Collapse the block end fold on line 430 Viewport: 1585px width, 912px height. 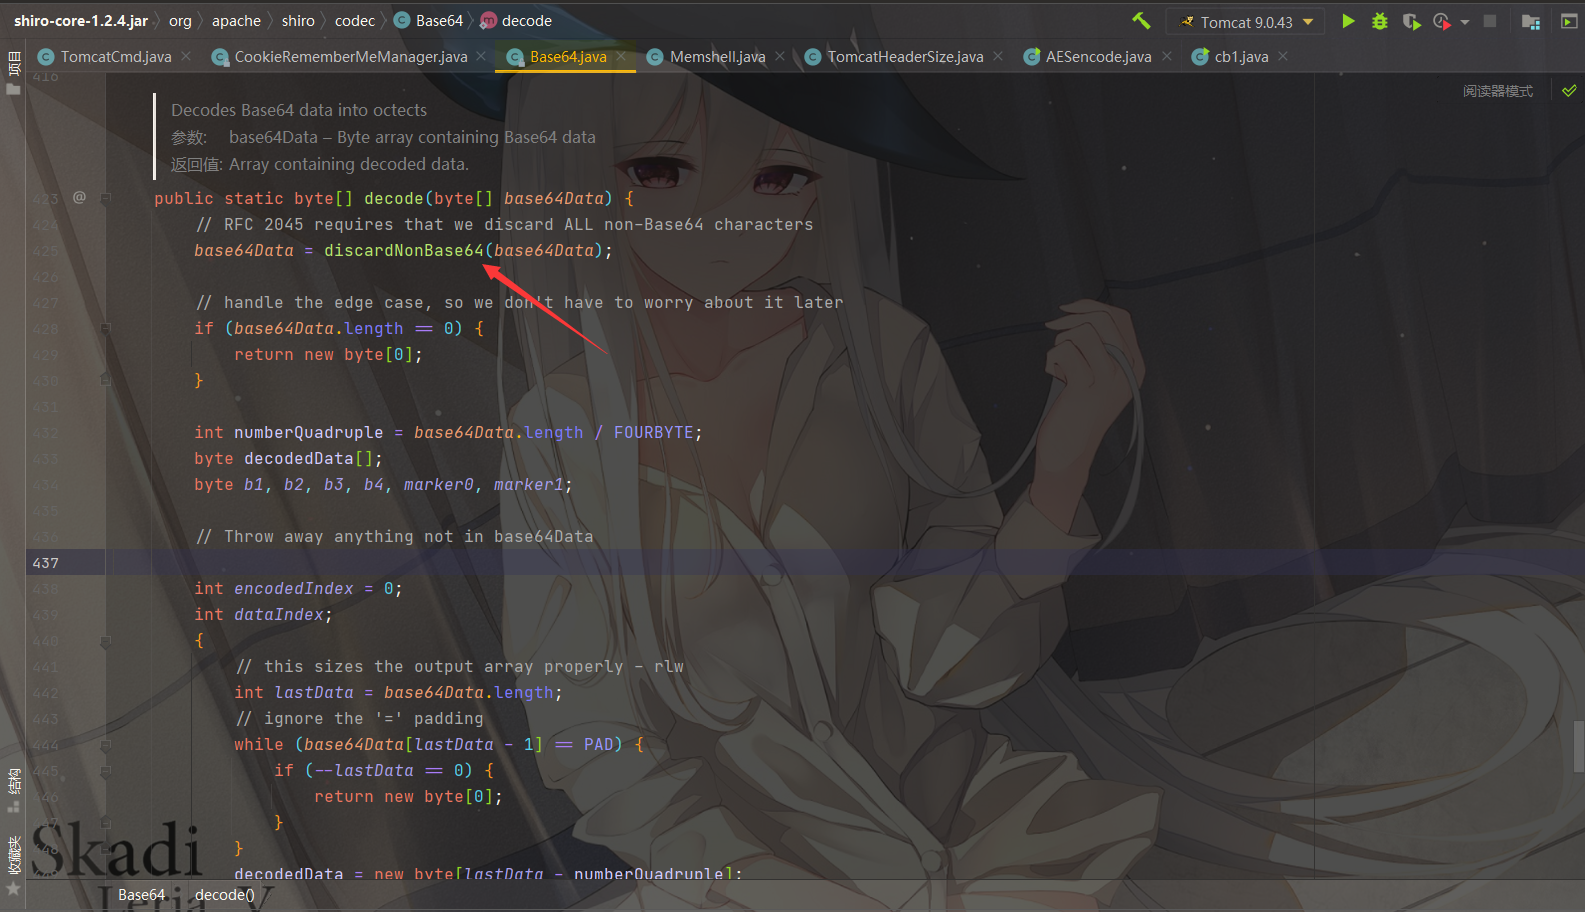pyautogui.click(x=105, y=380)
